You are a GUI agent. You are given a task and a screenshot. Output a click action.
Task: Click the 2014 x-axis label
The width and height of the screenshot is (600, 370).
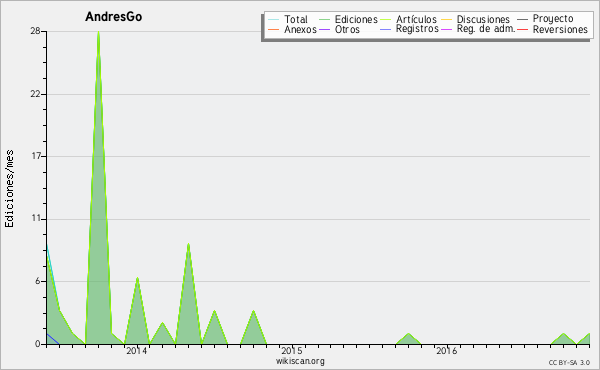(137, 350)
